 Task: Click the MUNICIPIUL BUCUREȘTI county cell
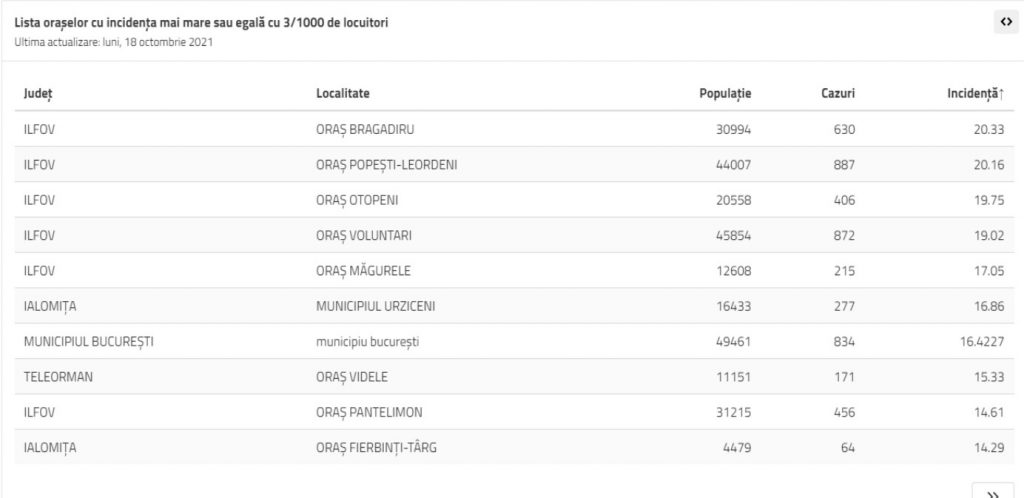88,342
